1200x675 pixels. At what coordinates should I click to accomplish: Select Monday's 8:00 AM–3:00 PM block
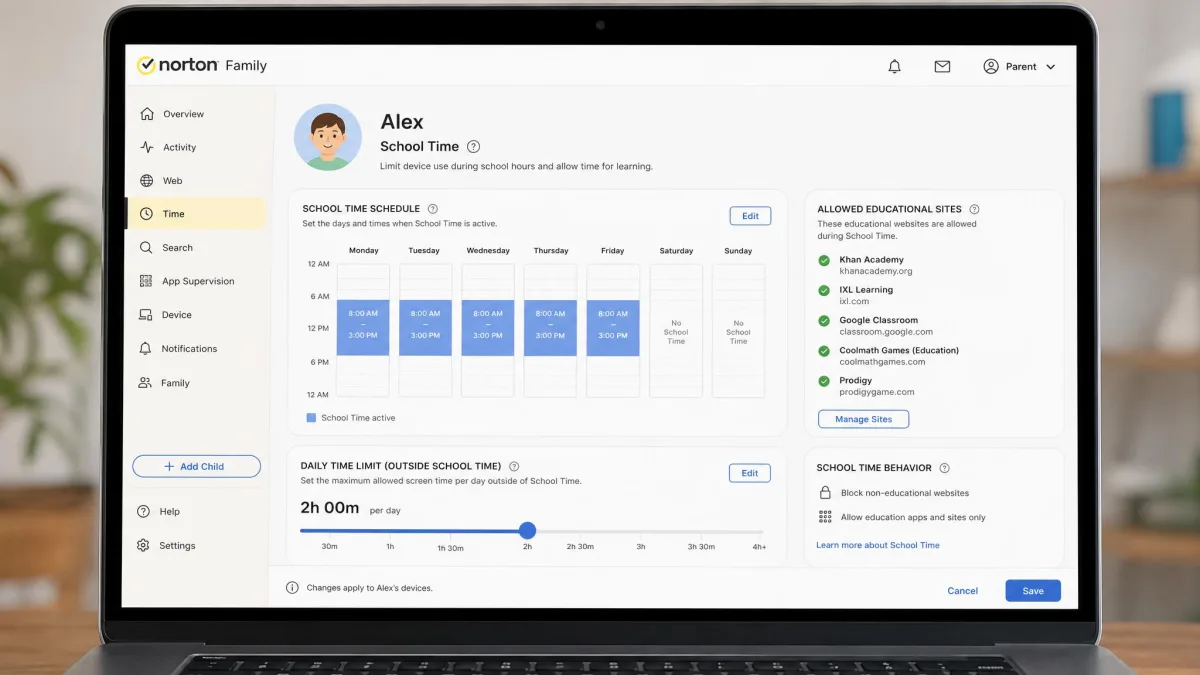363,328
